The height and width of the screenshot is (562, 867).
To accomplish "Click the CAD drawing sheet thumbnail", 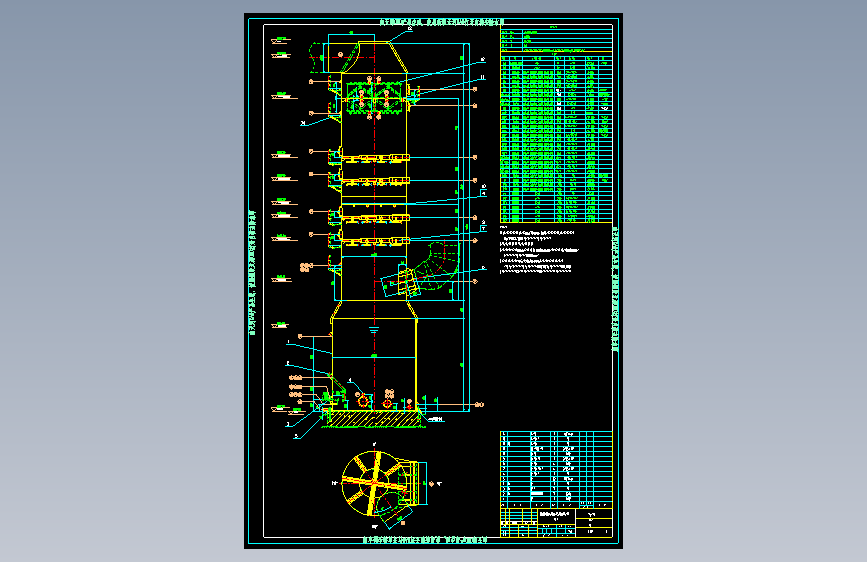I will pyautogui.click(x=434, y=281).
